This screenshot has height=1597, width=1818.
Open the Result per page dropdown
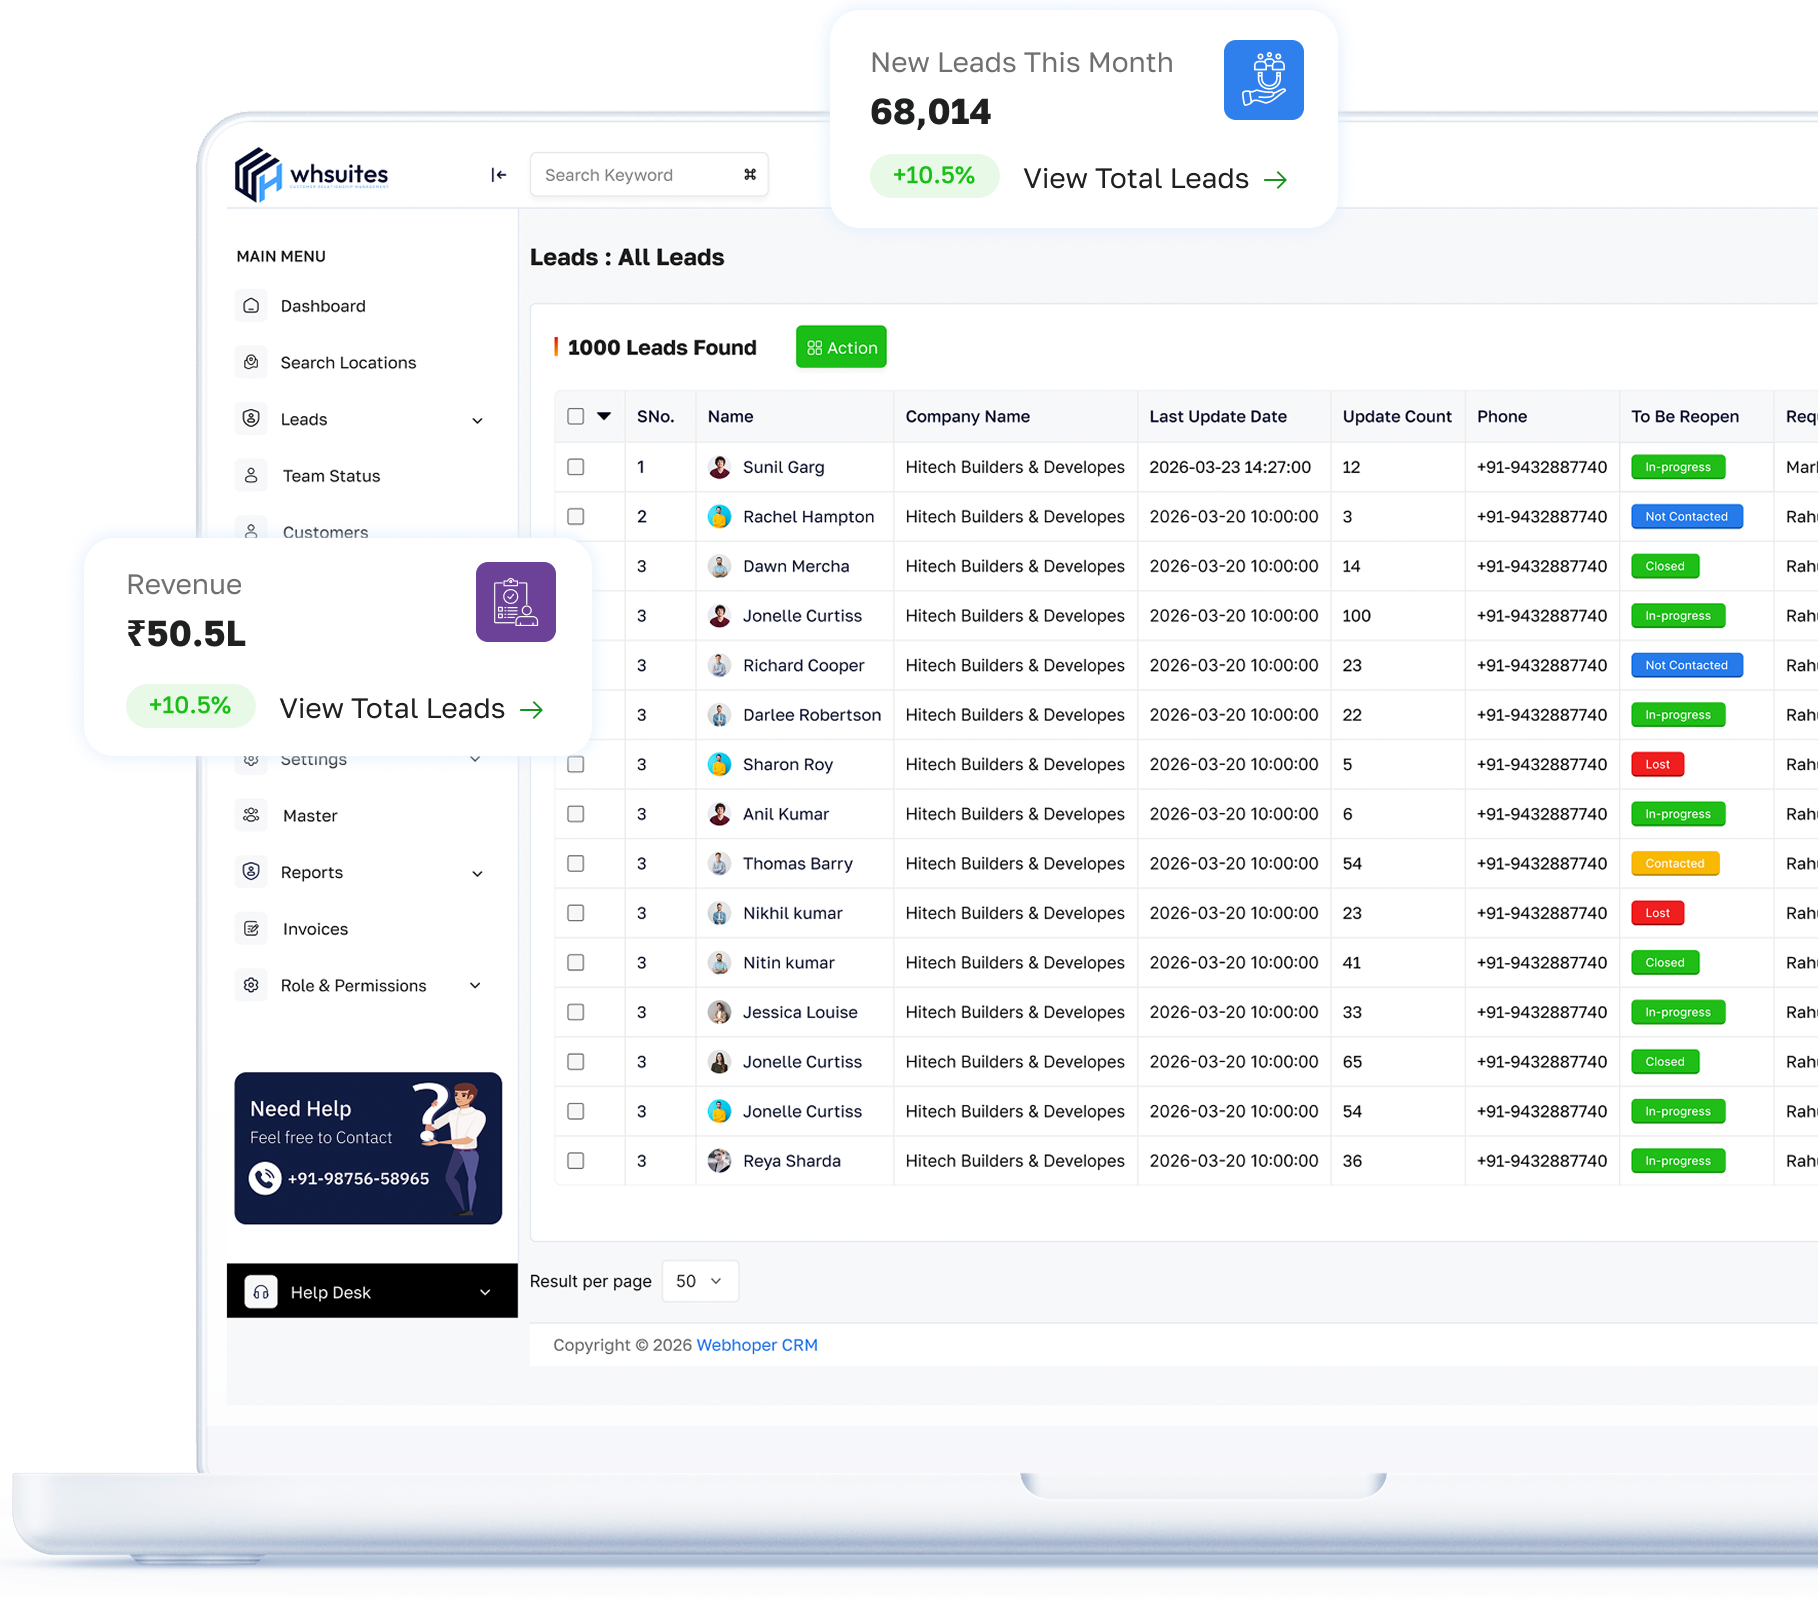[x=700, y=1281]
